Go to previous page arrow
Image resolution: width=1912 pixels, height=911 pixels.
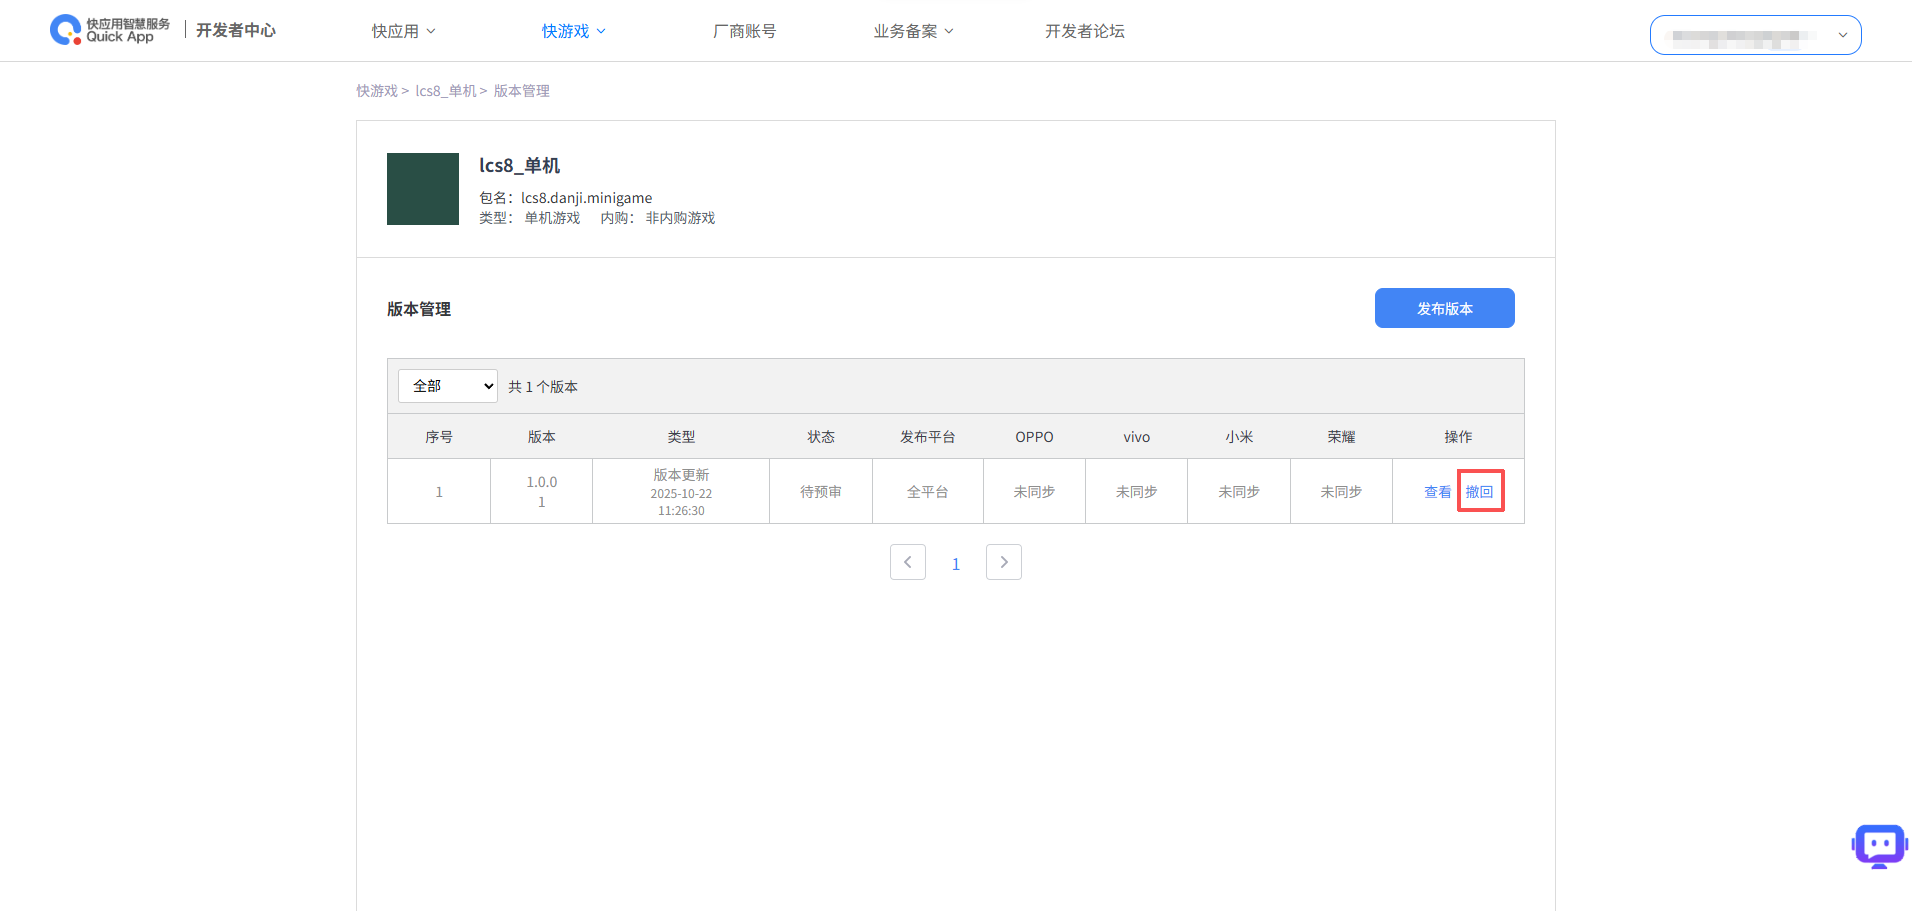coord(907,562)
